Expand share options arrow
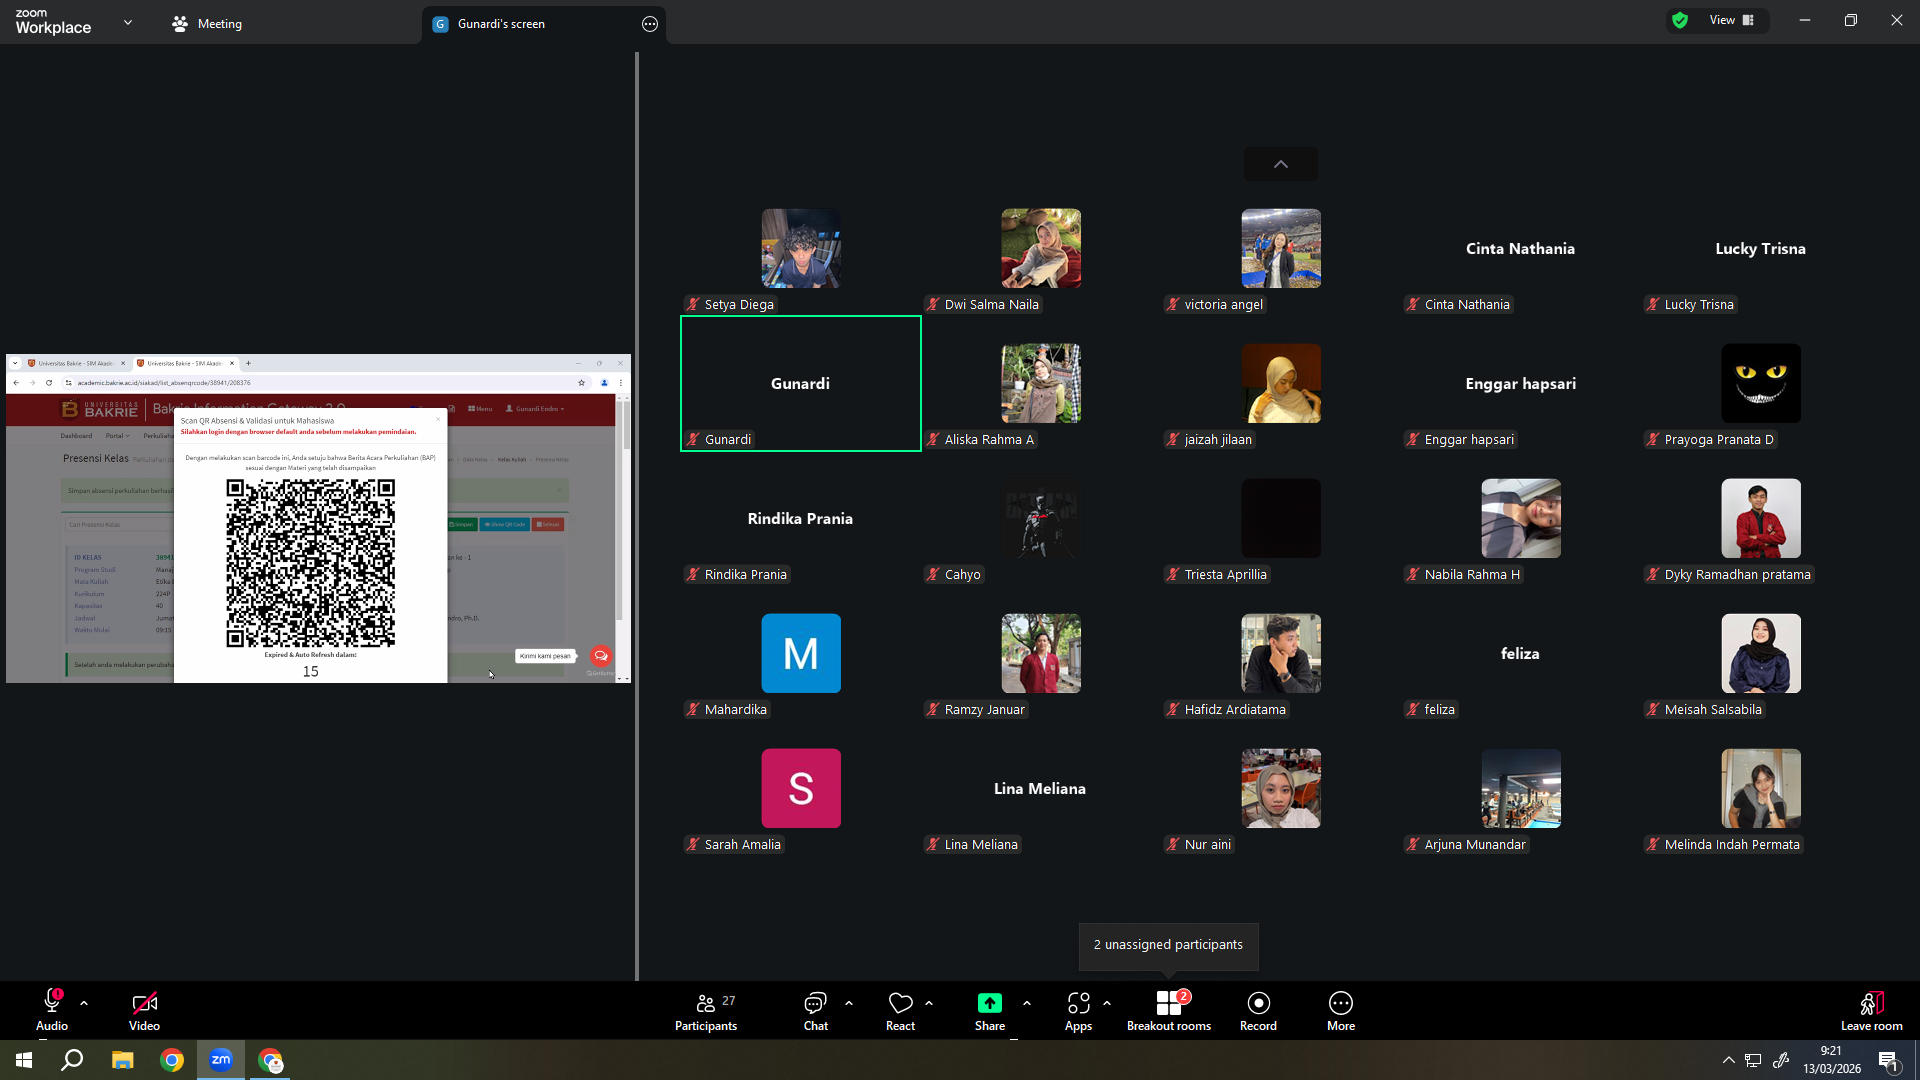Image resolution: width=1920 pixels, height=1080 pixels. 1027,1003
